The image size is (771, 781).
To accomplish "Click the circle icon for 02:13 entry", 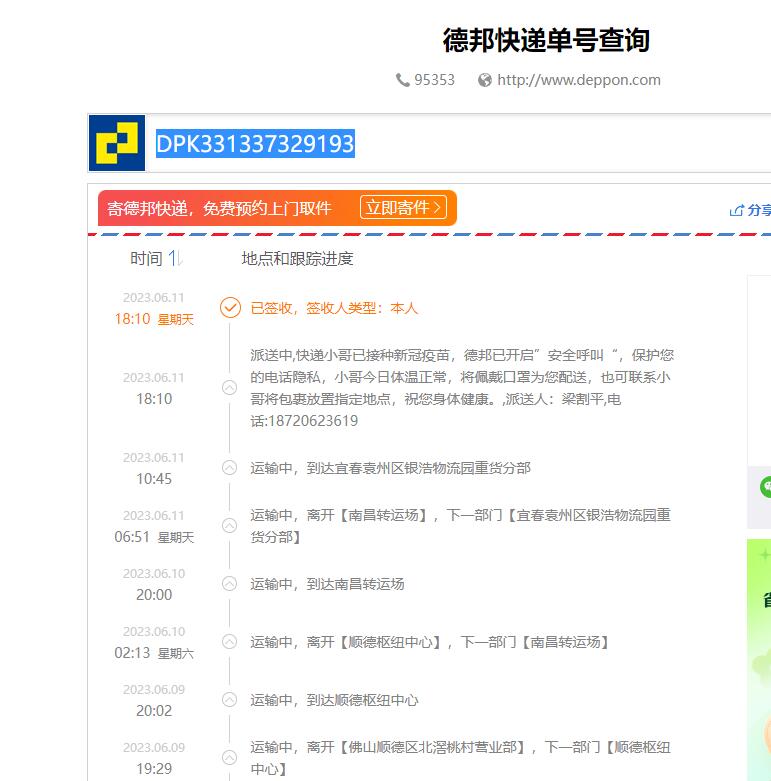I will (229, 642).
